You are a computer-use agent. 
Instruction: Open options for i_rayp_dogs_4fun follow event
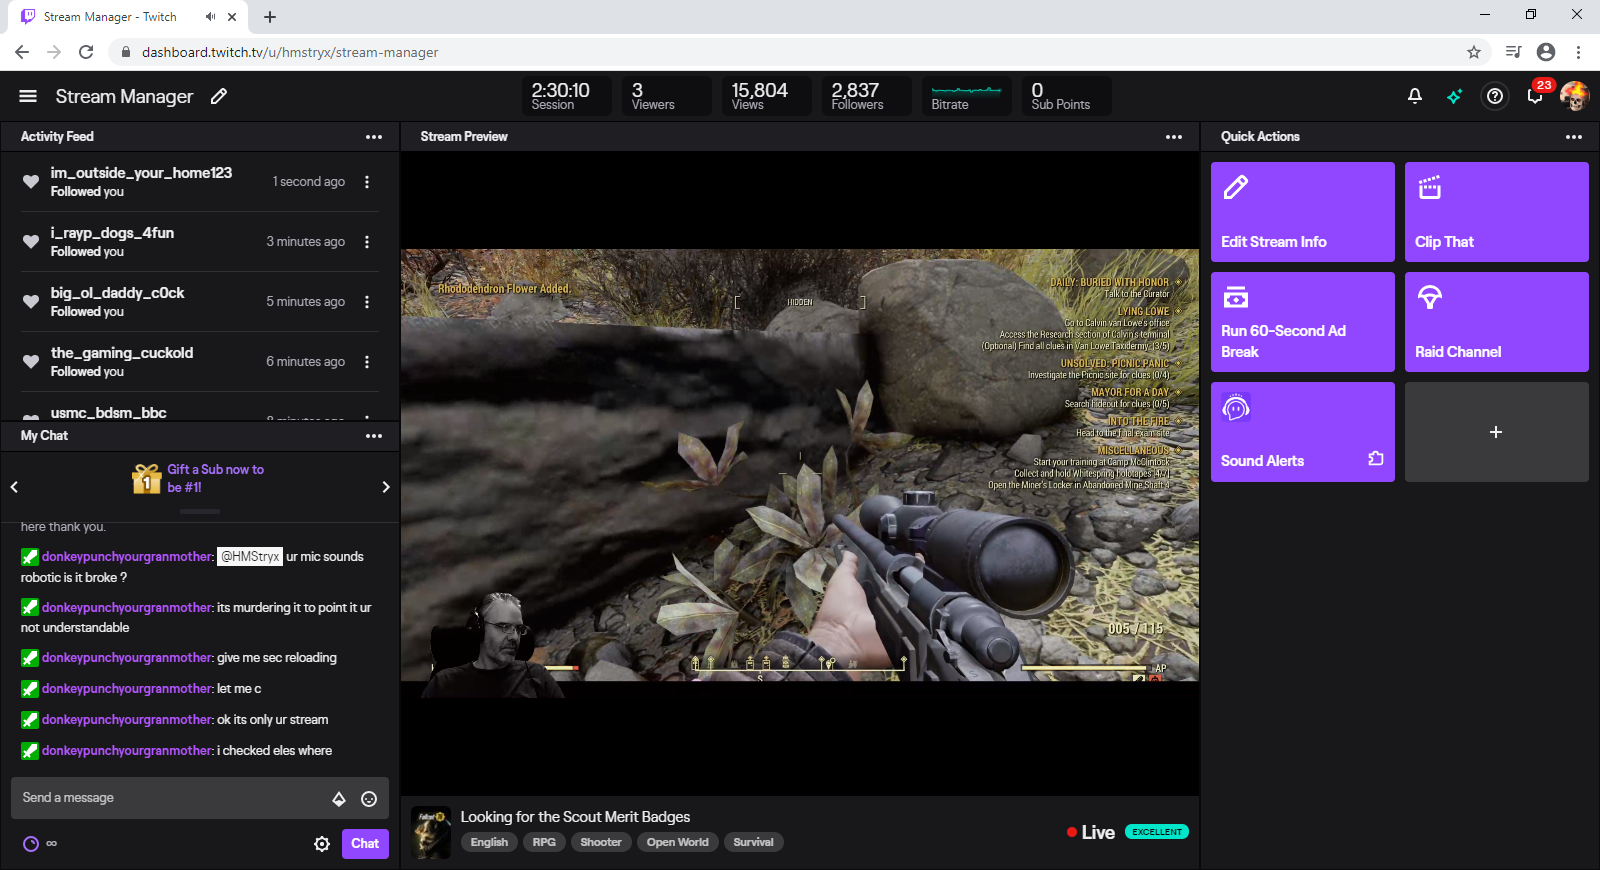tap(367, 242)
